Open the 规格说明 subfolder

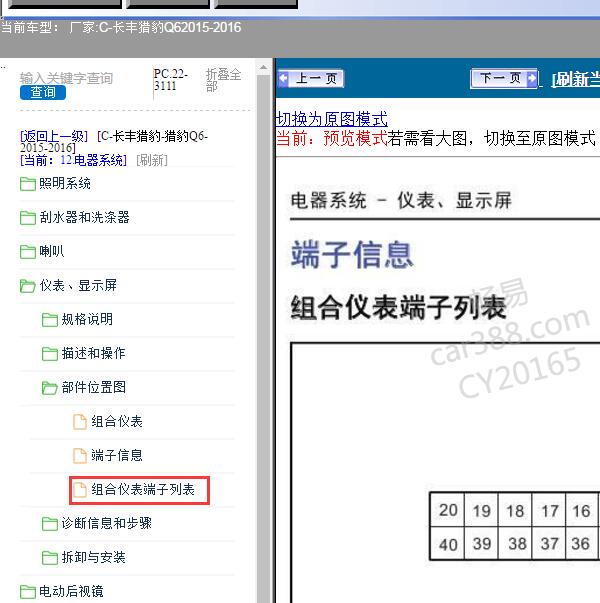point(87,319)
